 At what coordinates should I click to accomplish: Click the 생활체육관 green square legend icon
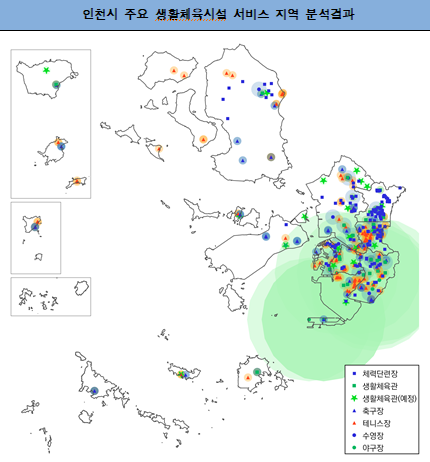[x=354, y=386]
